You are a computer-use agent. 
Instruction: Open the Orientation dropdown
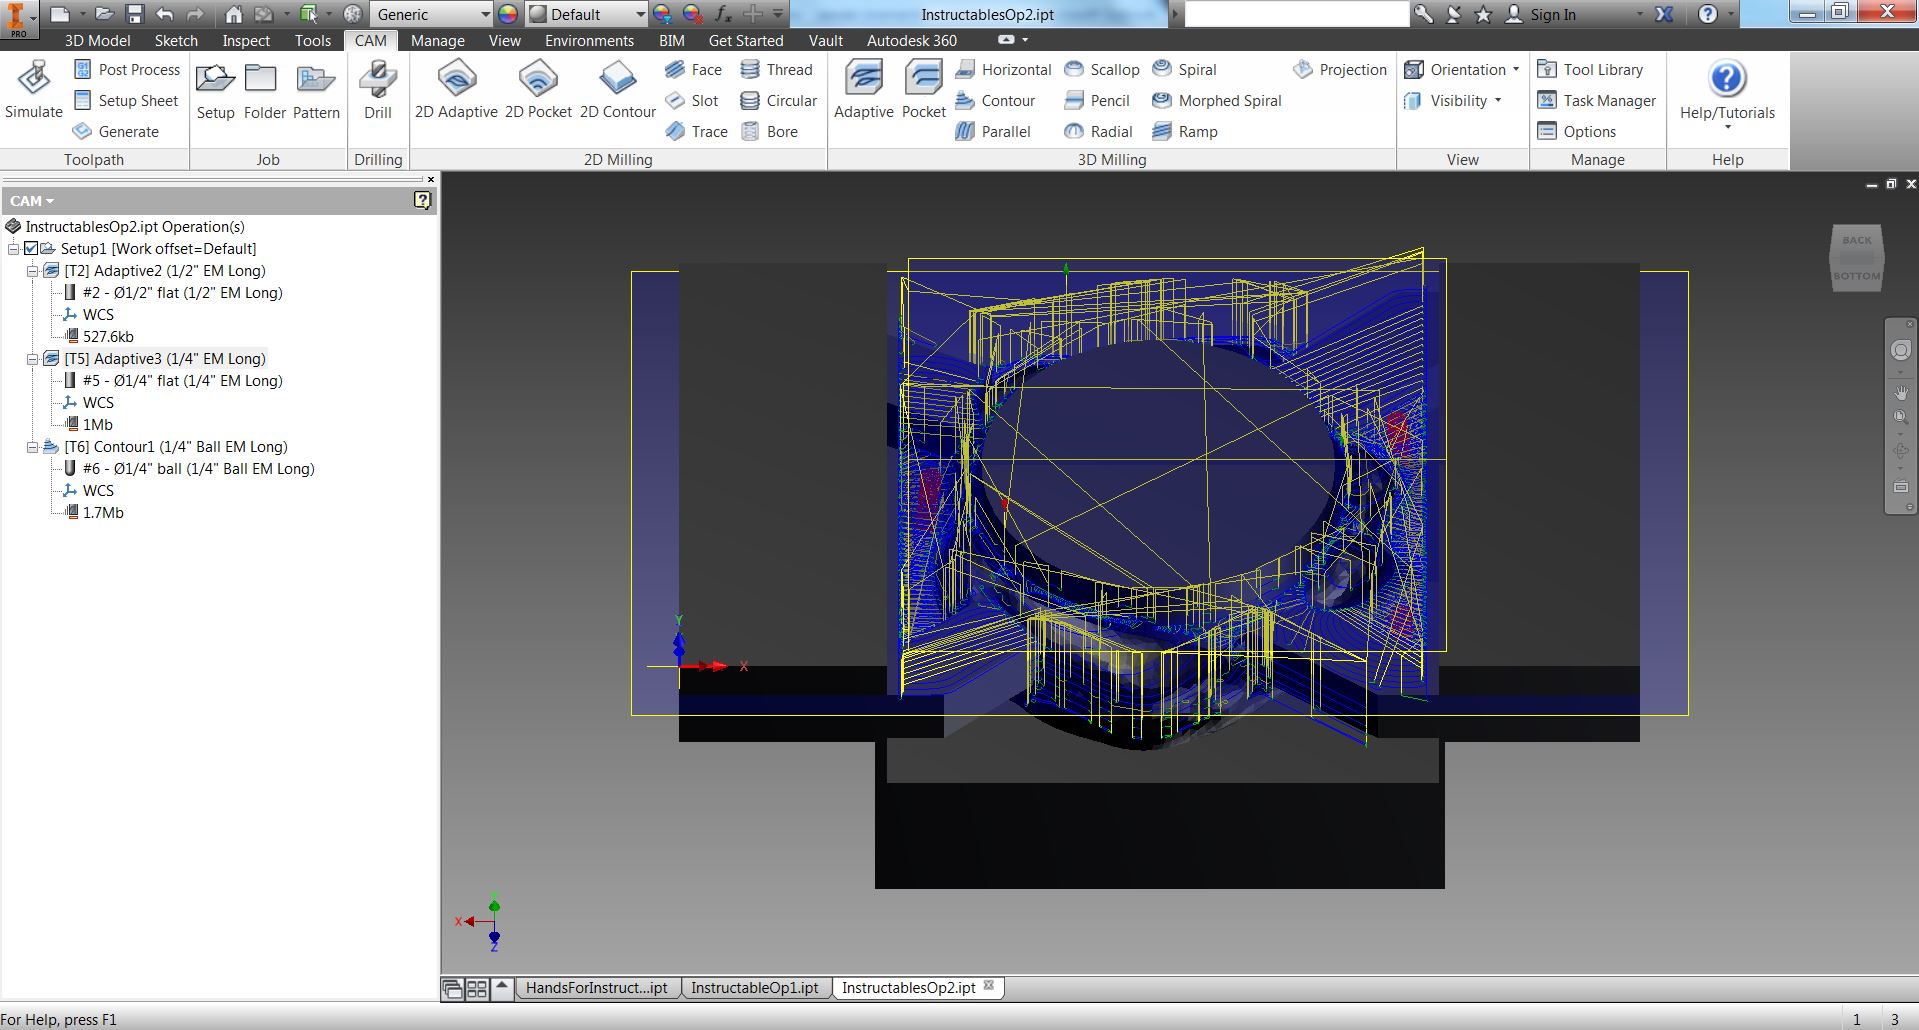tap(1462, 69)
